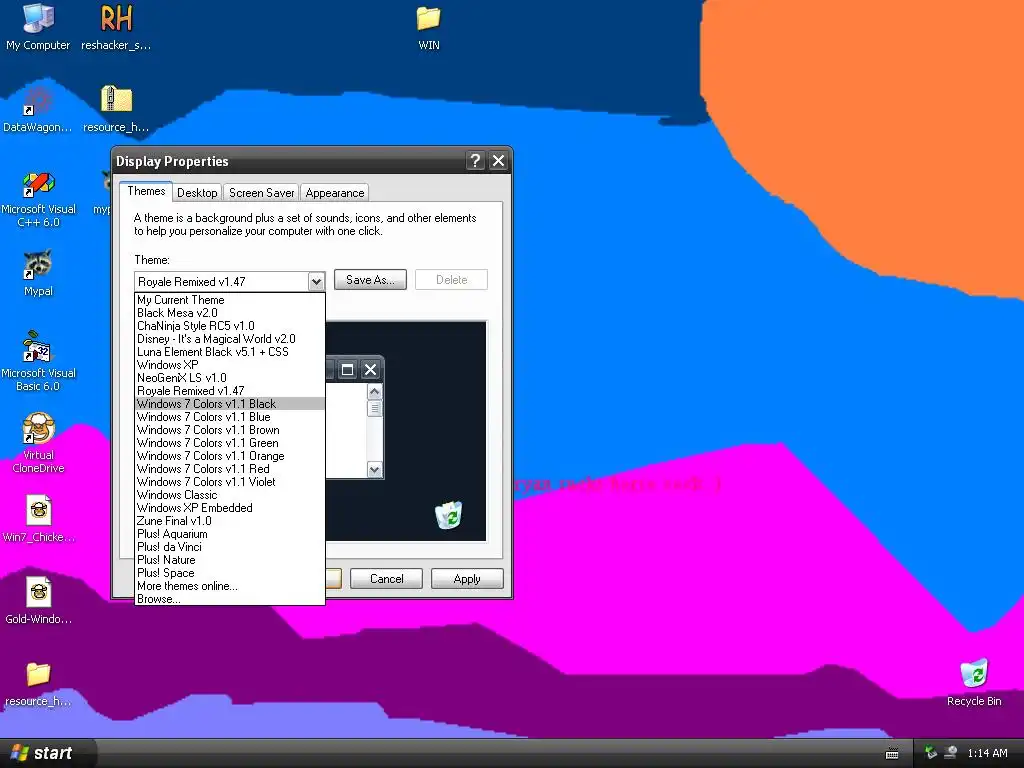Click the preview window's maximize button
The image size is (1024, 768).
click(x=347, y=370)
